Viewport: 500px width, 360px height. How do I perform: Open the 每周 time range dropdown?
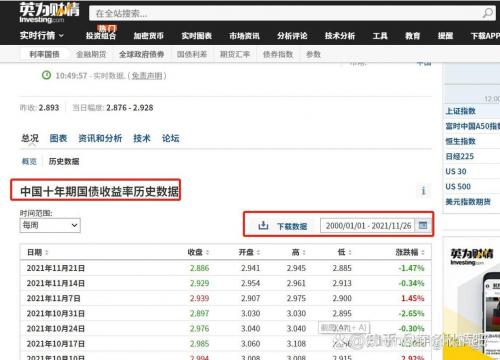point(50,226)
